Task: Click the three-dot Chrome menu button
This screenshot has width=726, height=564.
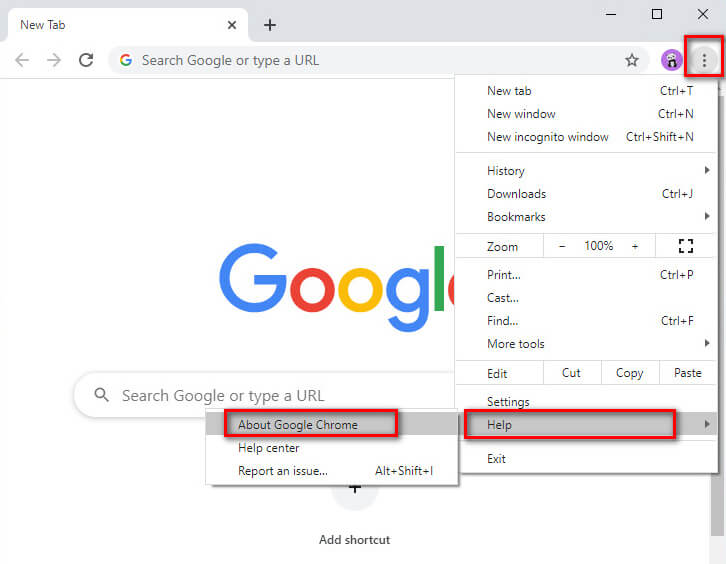Action: (x=704, y=60)
